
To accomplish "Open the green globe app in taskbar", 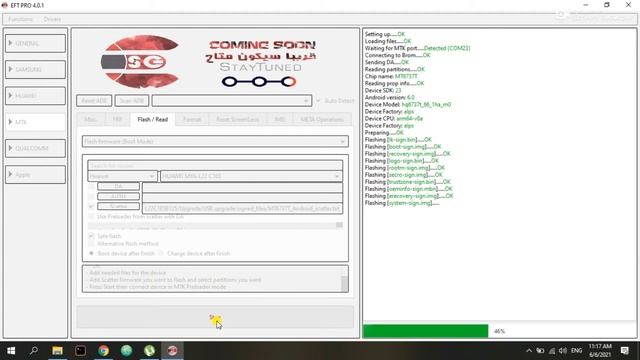I will 127,350.
